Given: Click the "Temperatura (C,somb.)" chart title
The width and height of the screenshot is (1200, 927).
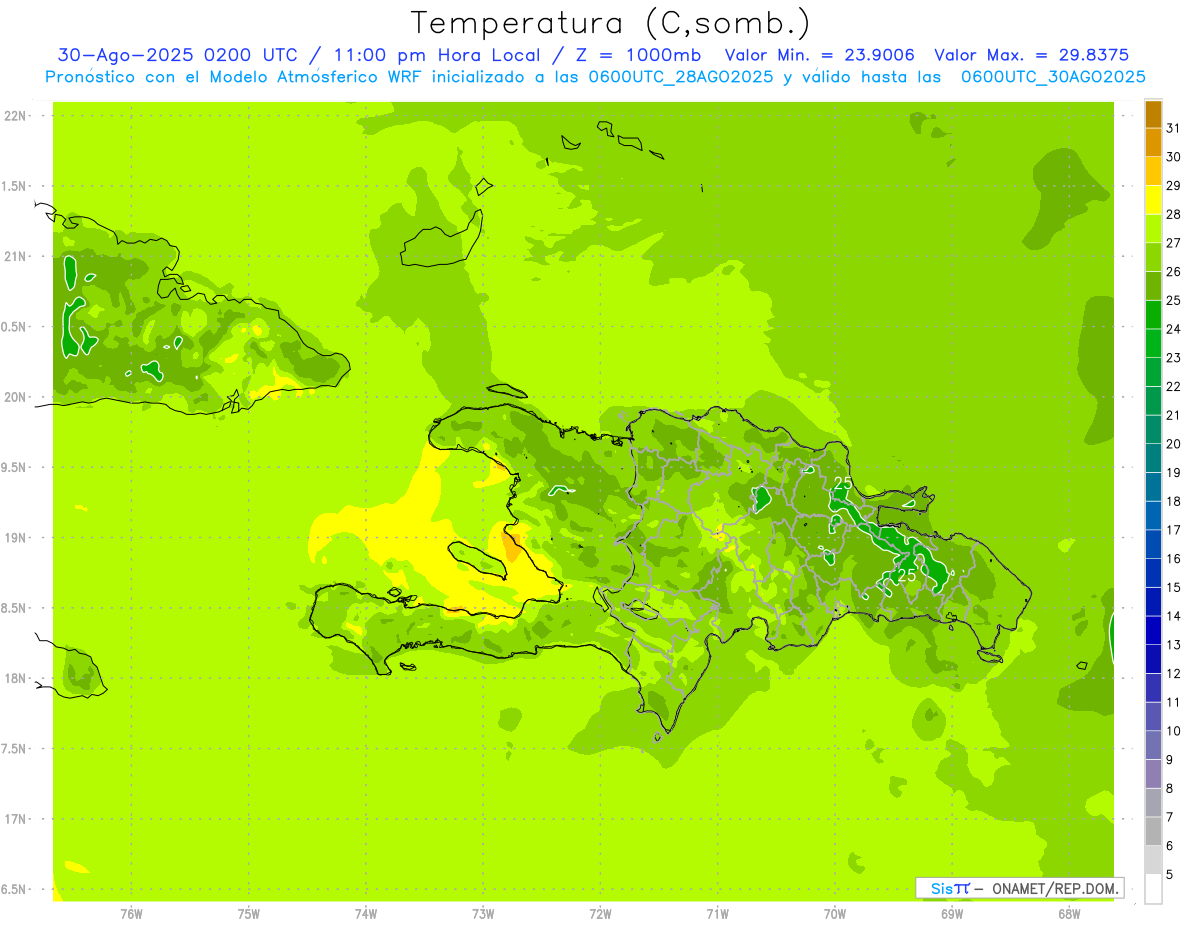Looking at the screenshot, I should [611, 23].
